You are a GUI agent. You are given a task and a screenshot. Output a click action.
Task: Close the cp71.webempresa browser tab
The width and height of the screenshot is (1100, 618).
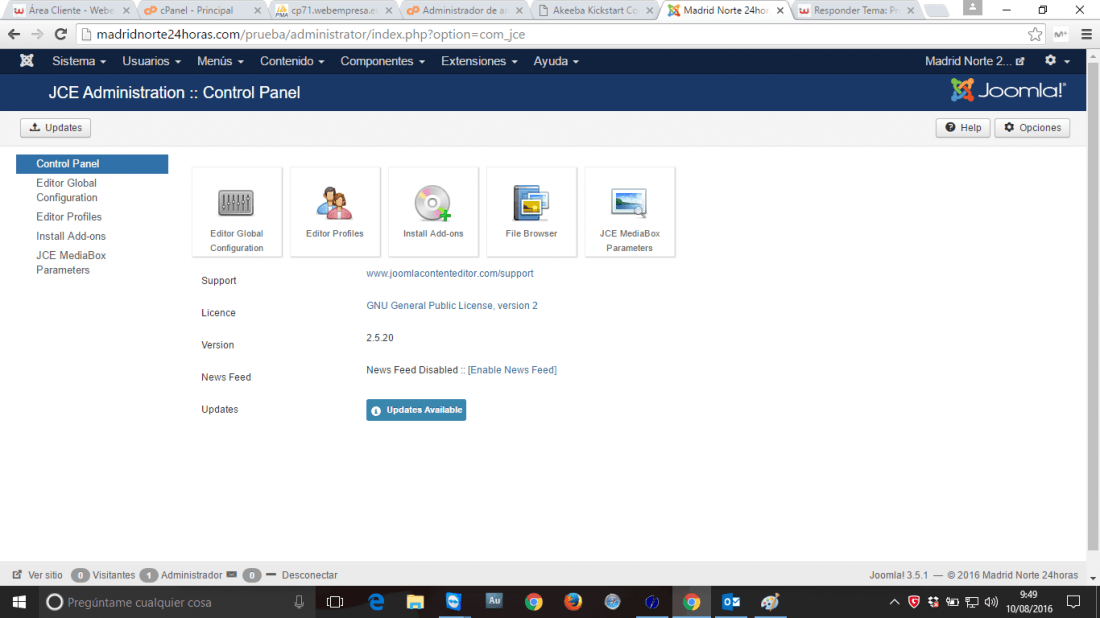click(389, 11)
